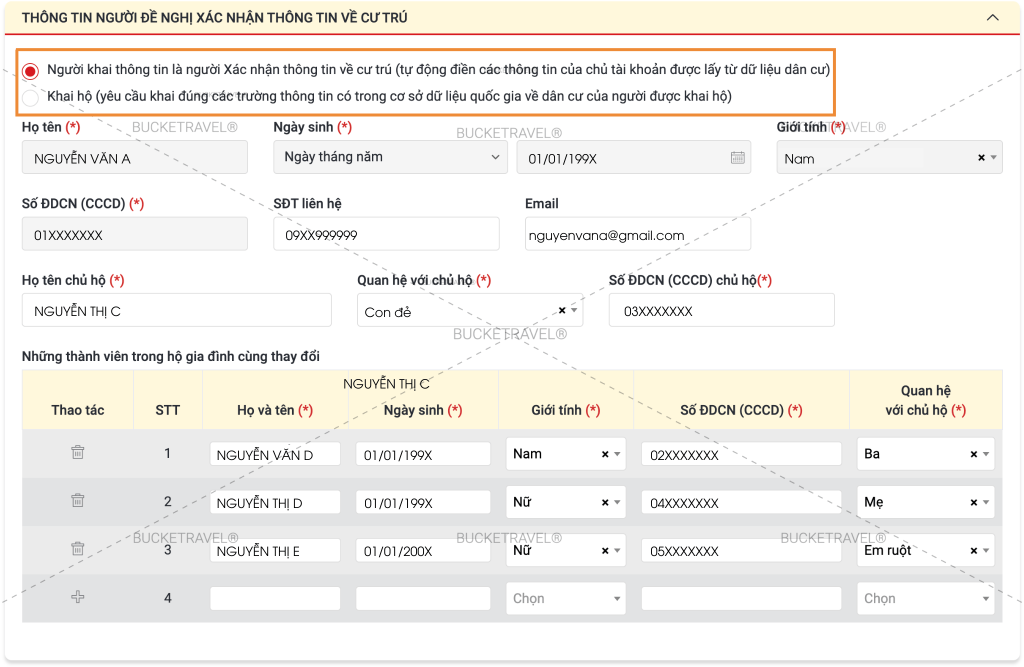Click the Email input field

[637, 235]
